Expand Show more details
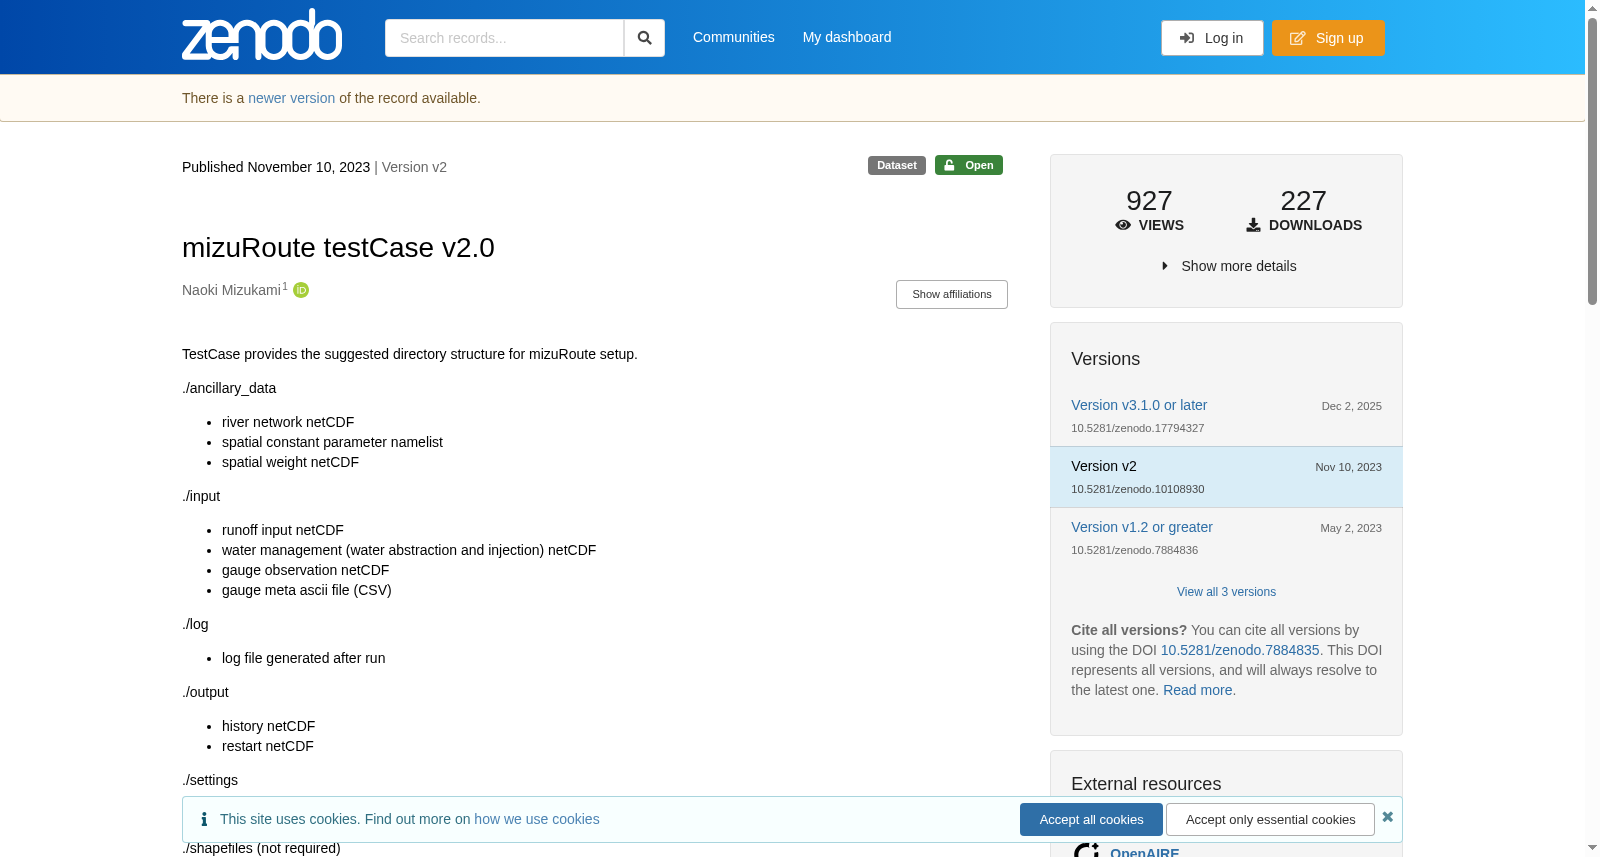 coord(1227,266)
